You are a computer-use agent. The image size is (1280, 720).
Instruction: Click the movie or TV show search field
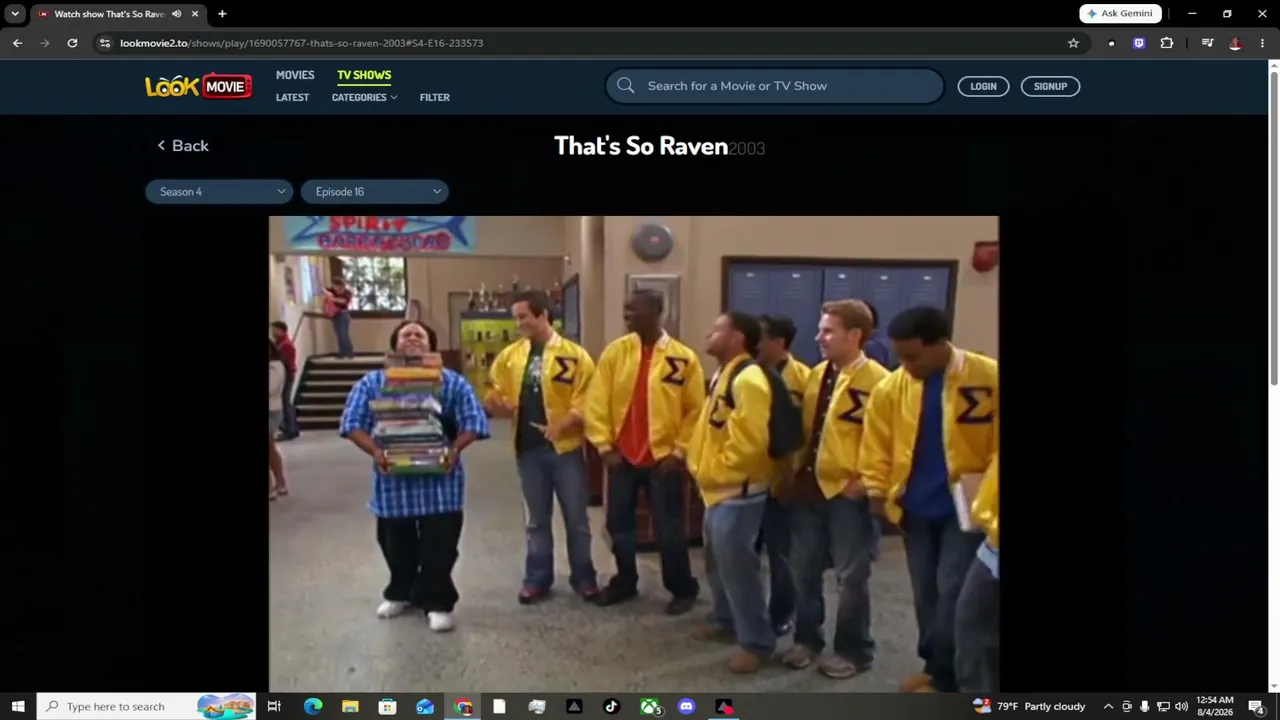click(774, 86)
